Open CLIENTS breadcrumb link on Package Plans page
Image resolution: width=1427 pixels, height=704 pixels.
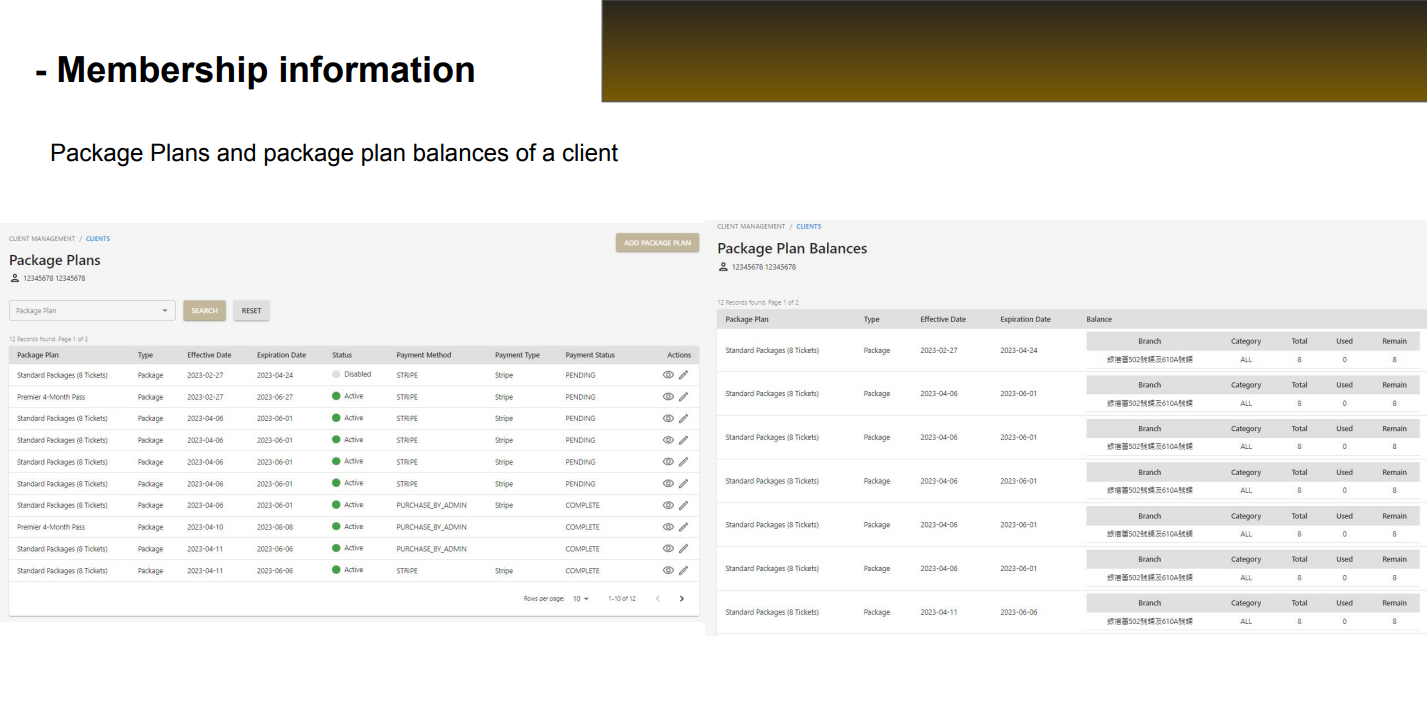coord(98,239)
